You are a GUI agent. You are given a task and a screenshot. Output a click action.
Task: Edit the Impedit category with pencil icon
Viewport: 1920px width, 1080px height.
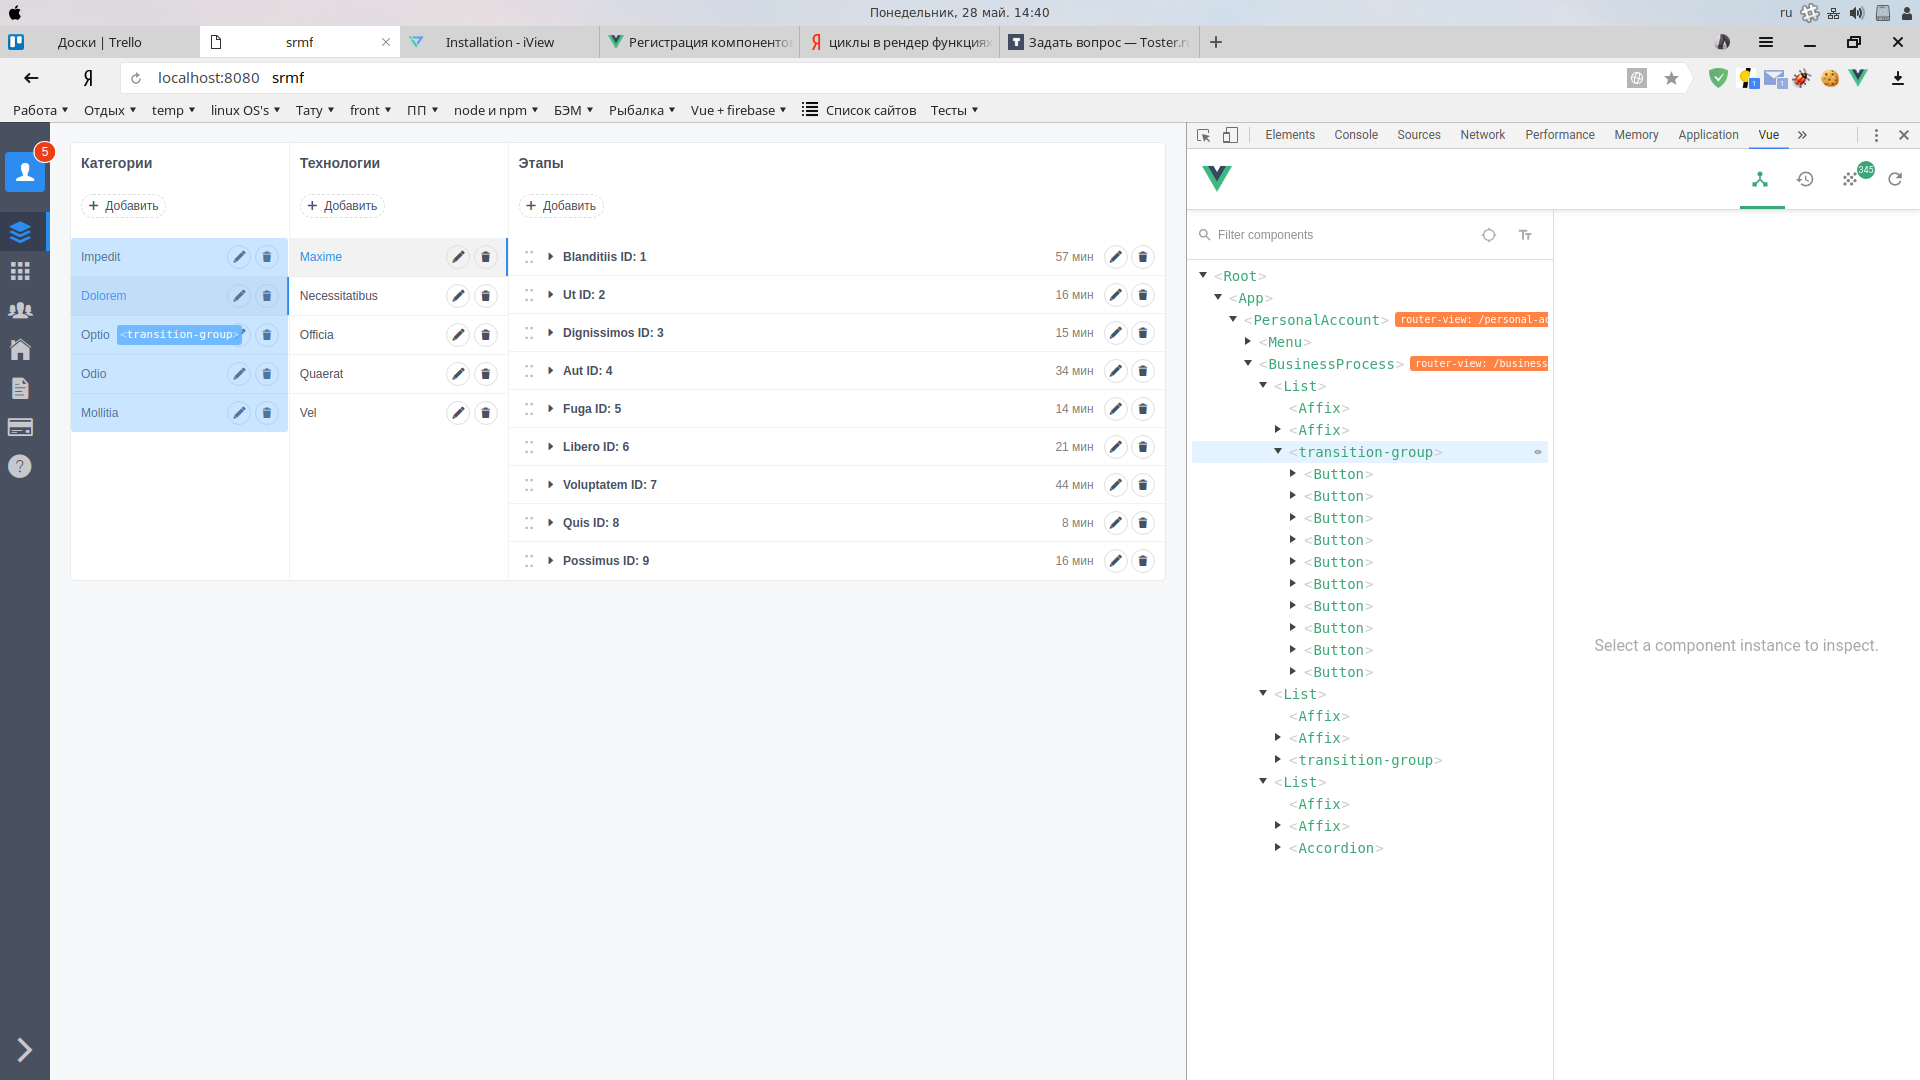point(239,257)
